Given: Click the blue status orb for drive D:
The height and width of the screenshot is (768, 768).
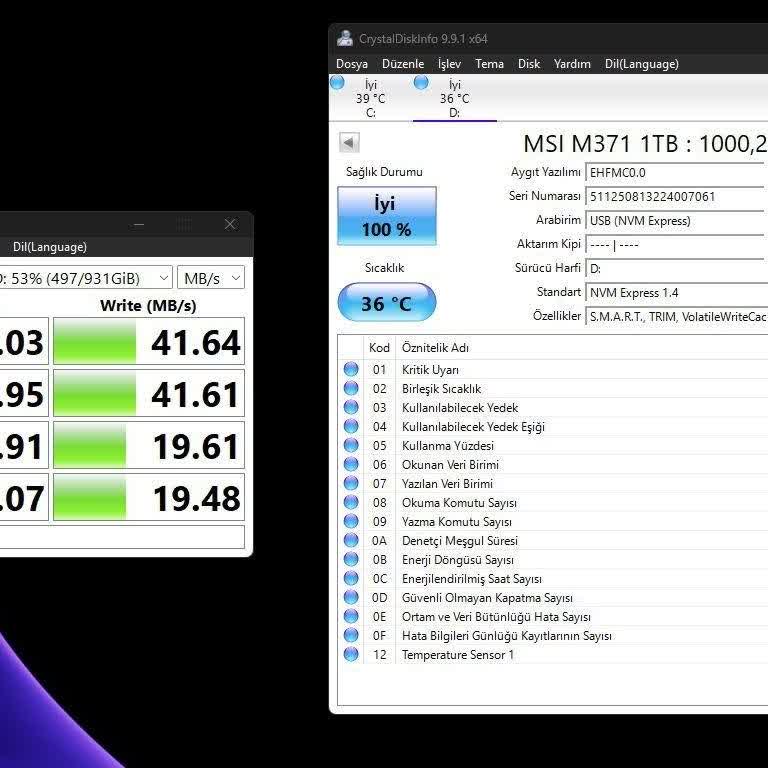Looking at the screenshot, I should tap(421, 82).
